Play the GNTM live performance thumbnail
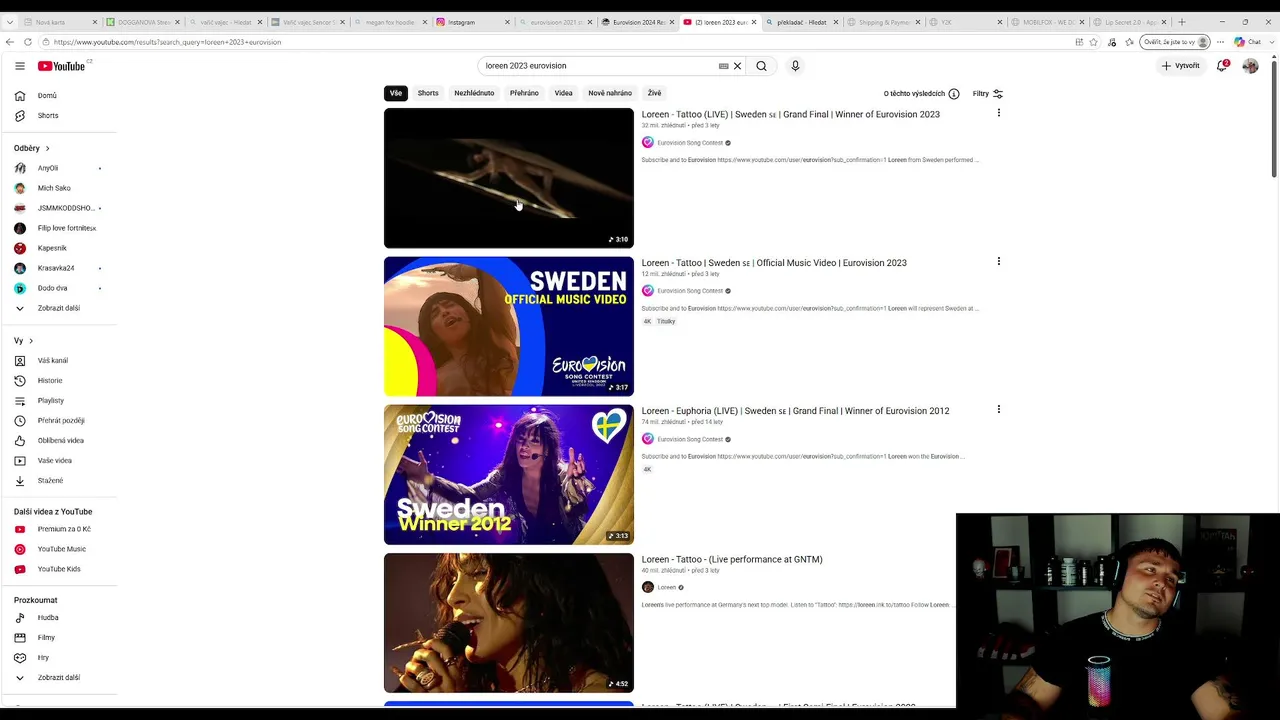The height and width of the screenshot is (720, 1280). pos(509,622)
